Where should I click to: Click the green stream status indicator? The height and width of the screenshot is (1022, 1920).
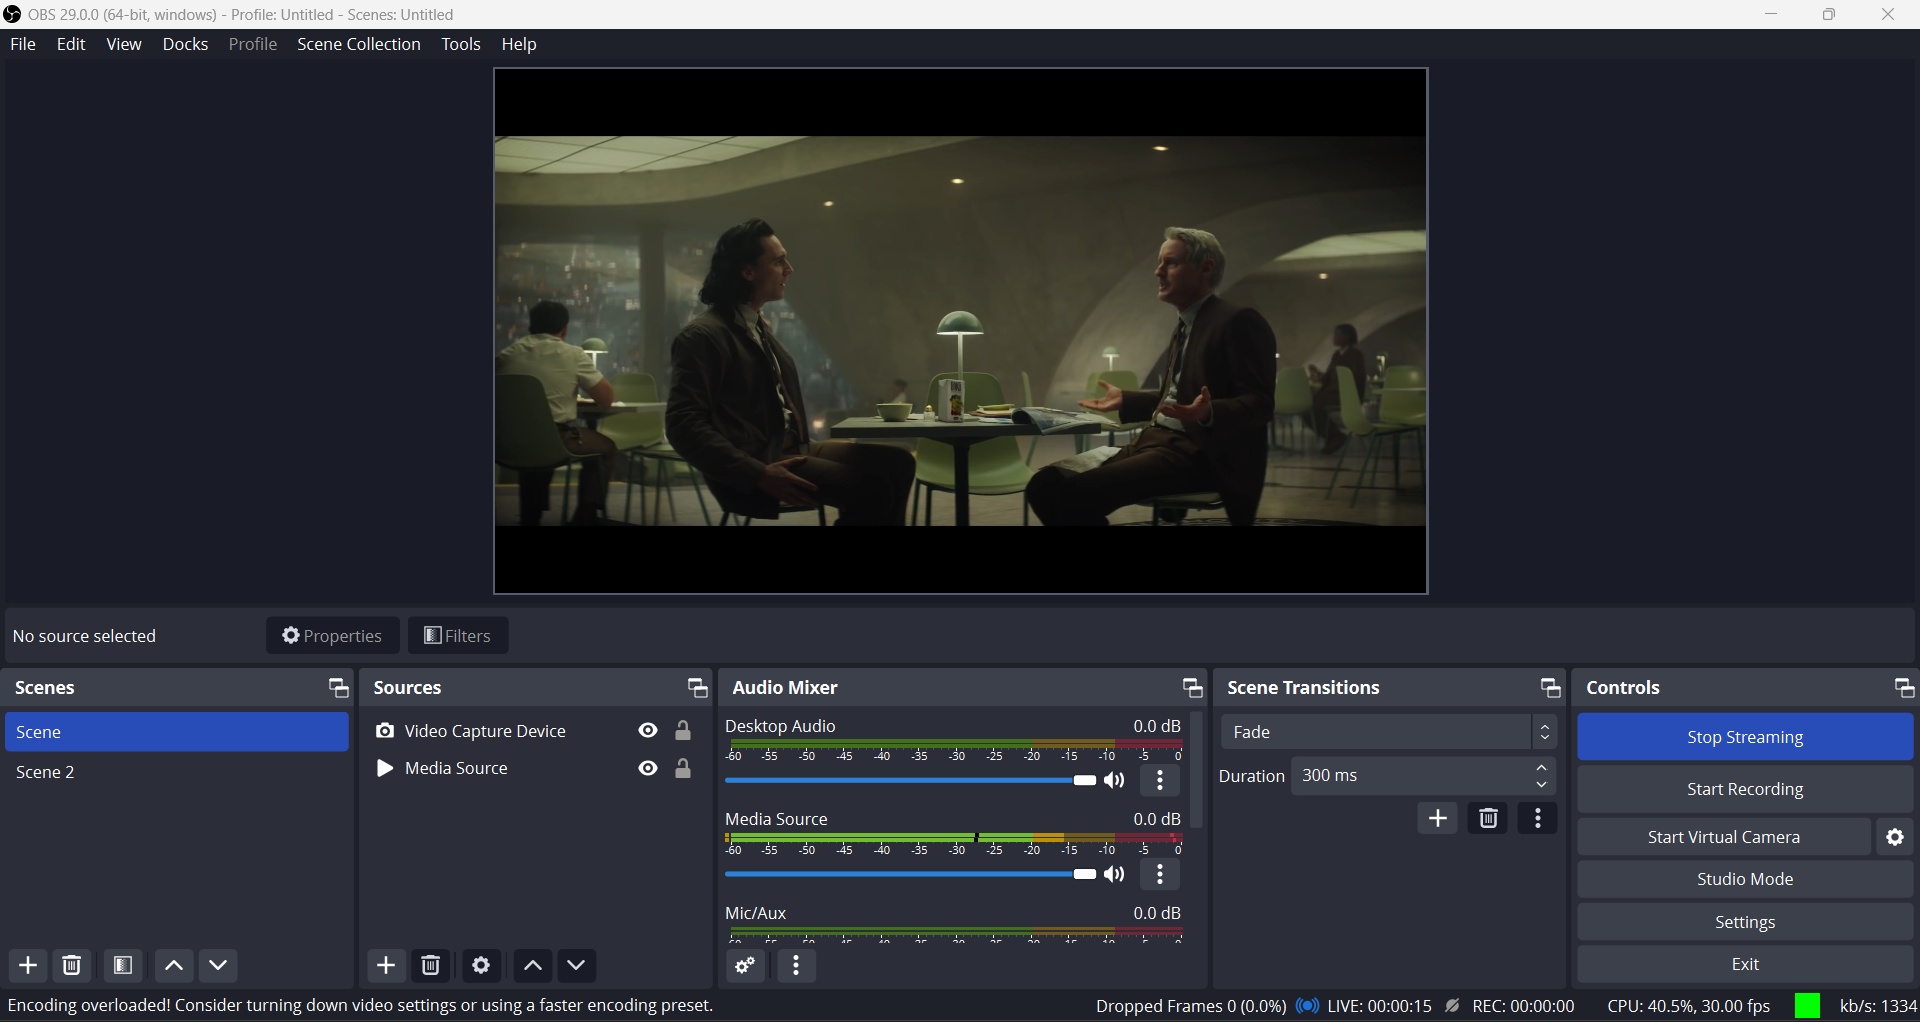pos(1807,1006)
